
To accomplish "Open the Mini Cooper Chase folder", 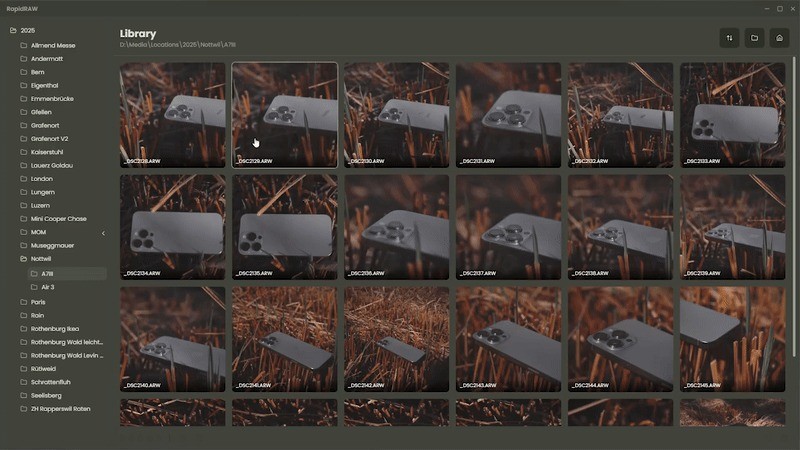I will tap(58, 218).
